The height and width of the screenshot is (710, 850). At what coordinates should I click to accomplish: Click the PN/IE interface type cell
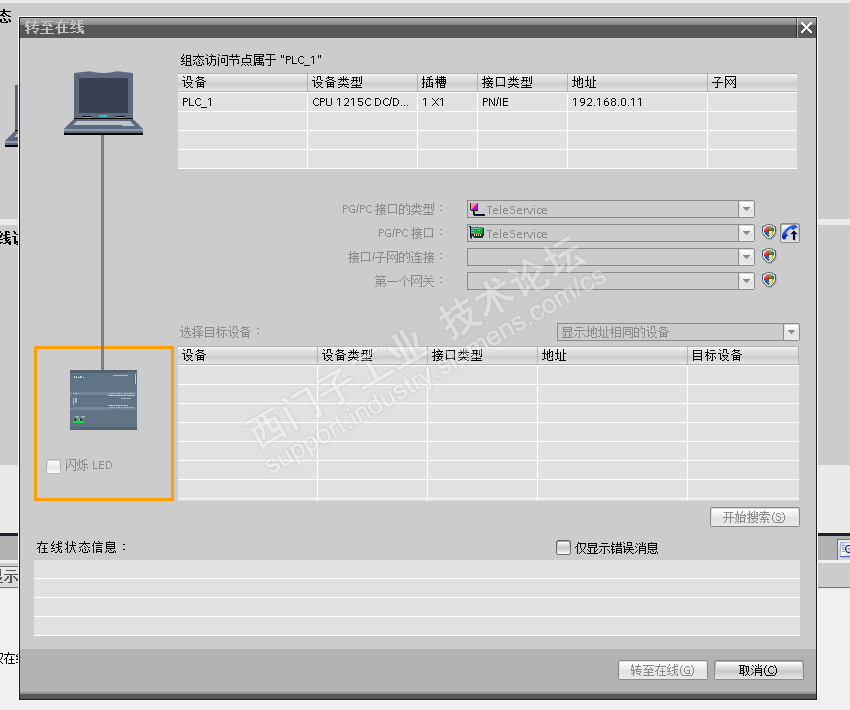[x=522, y=102]
